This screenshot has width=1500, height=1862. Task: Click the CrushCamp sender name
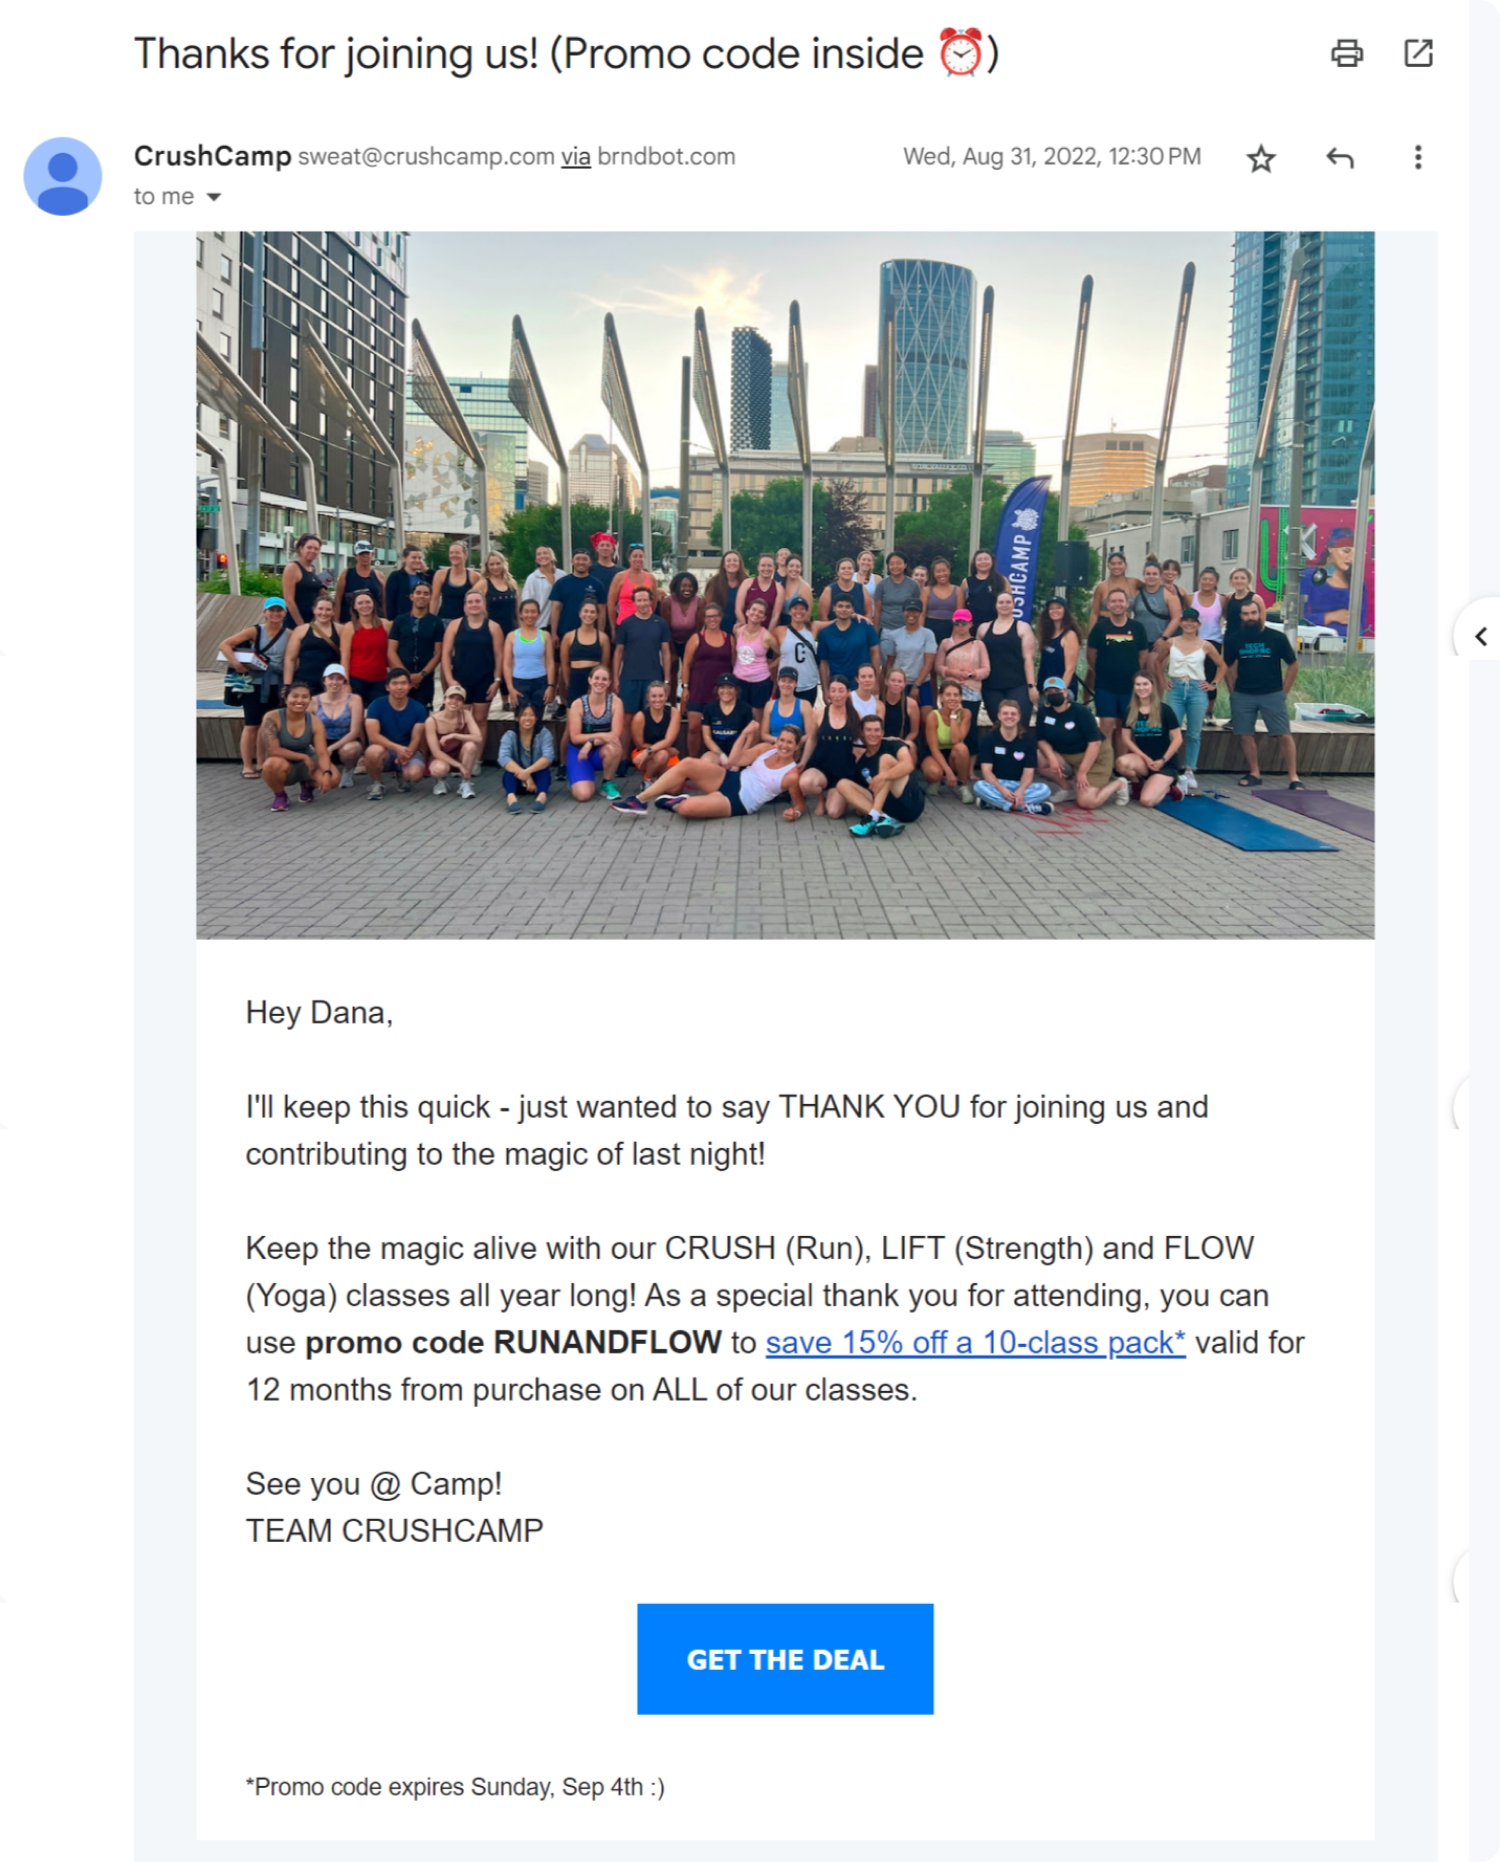tap(212, 156)
